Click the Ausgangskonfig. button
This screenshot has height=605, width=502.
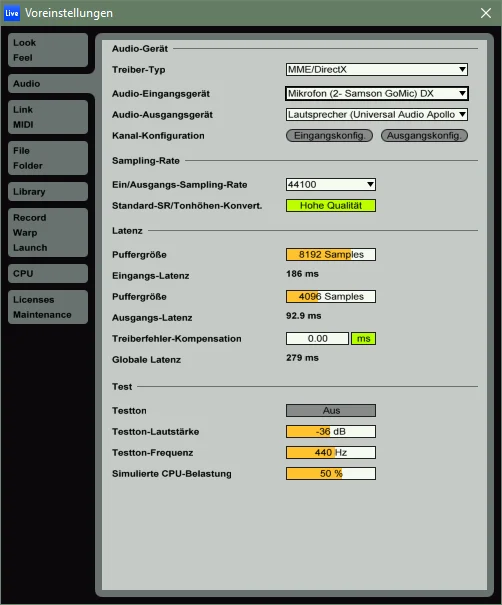pyautogui.click(x=424, y=135)
